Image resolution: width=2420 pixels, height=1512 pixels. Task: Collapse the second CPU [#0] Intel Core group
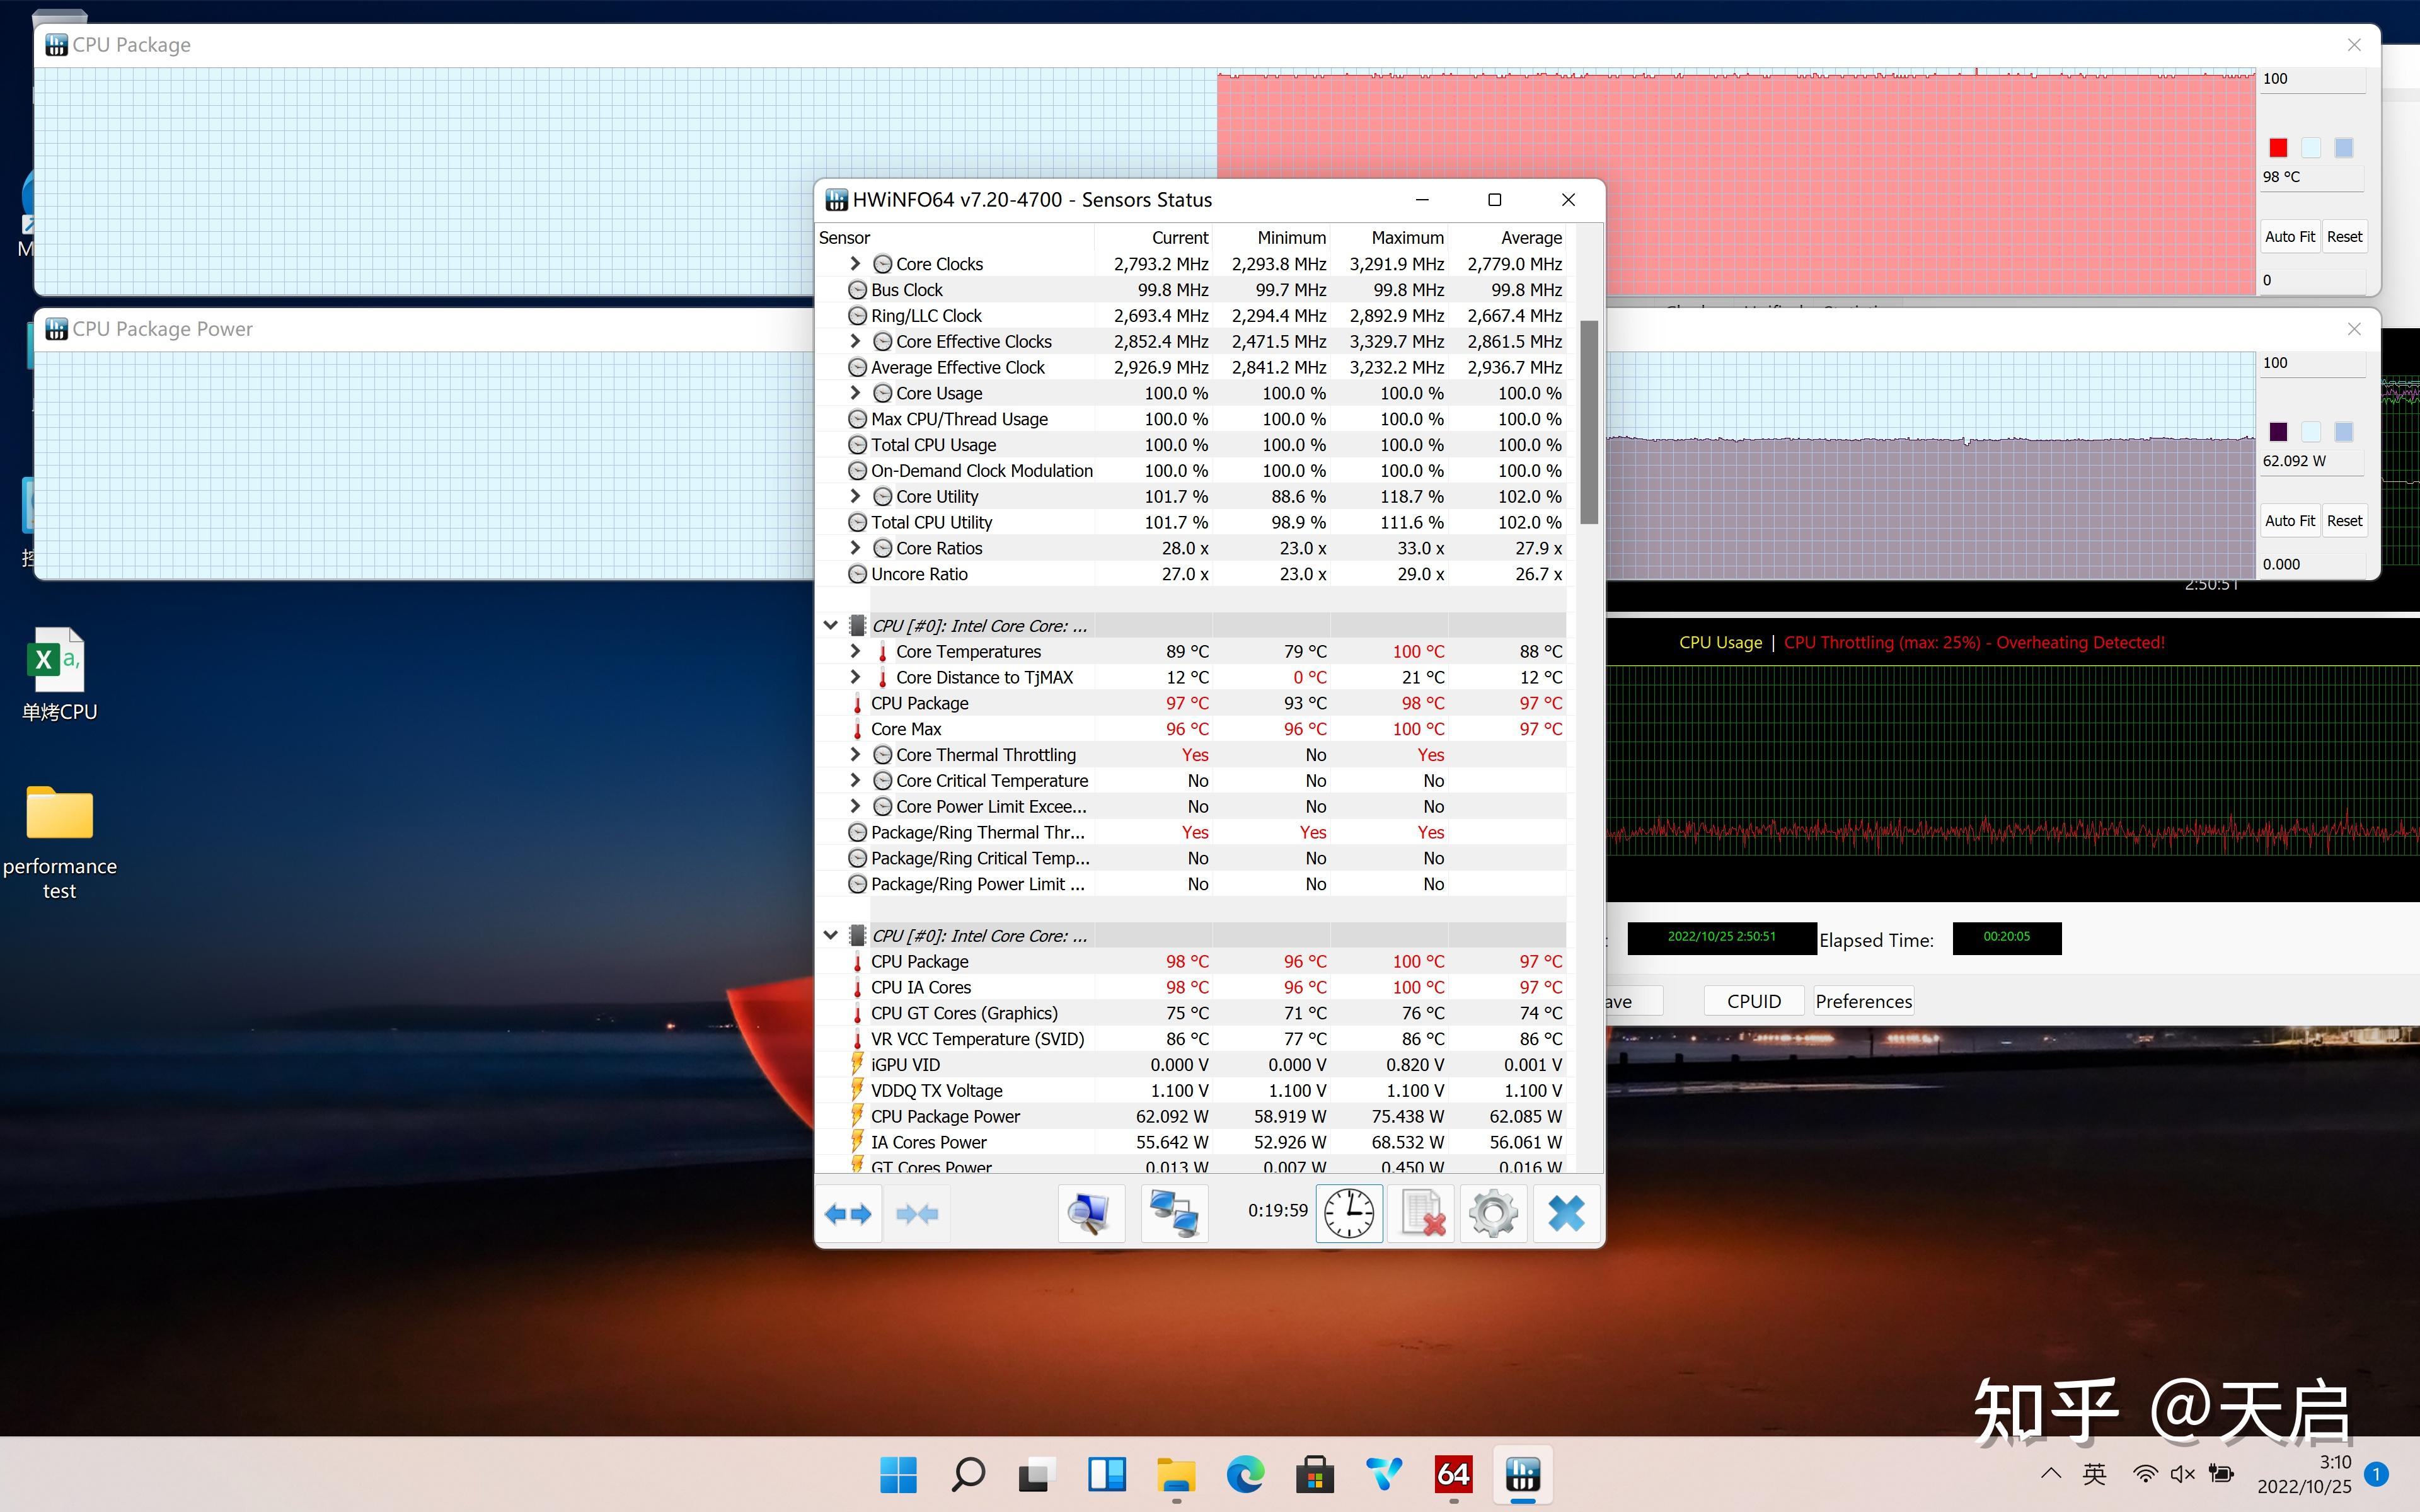click(x=830, y=935)
